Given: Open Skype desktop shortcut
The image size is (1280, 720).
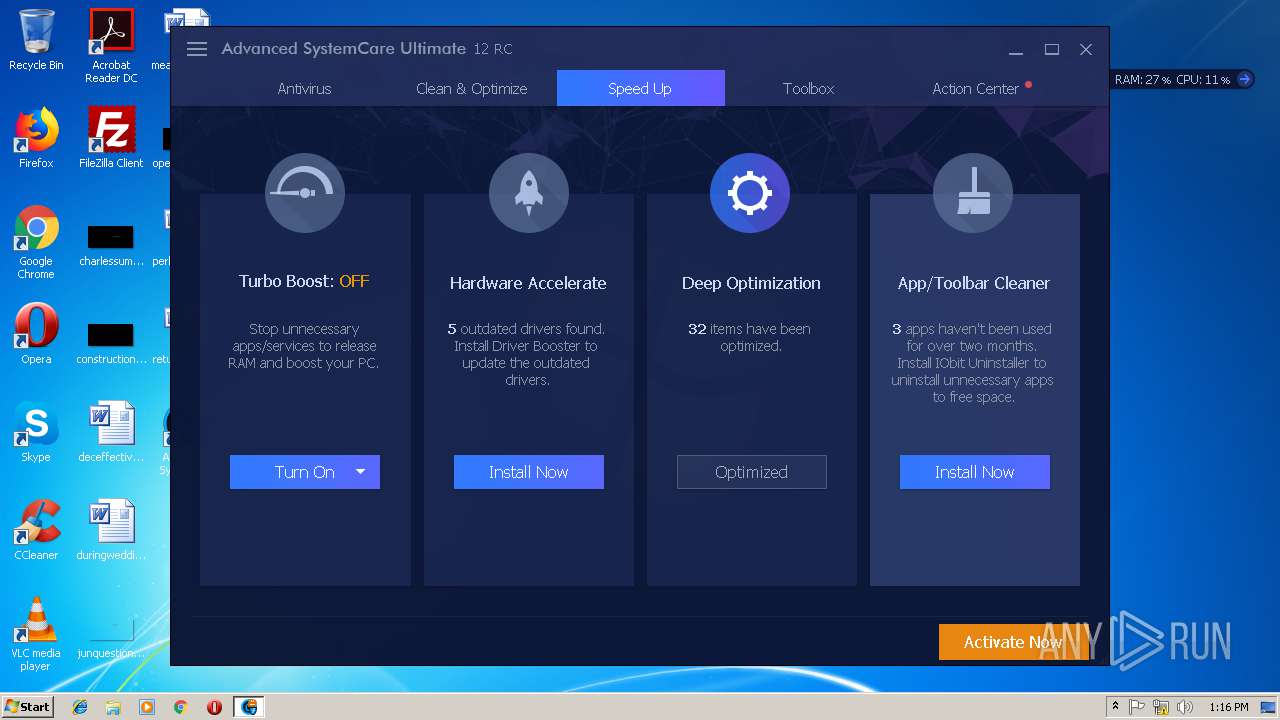Looking at the screenshot, I should point(36,432).
